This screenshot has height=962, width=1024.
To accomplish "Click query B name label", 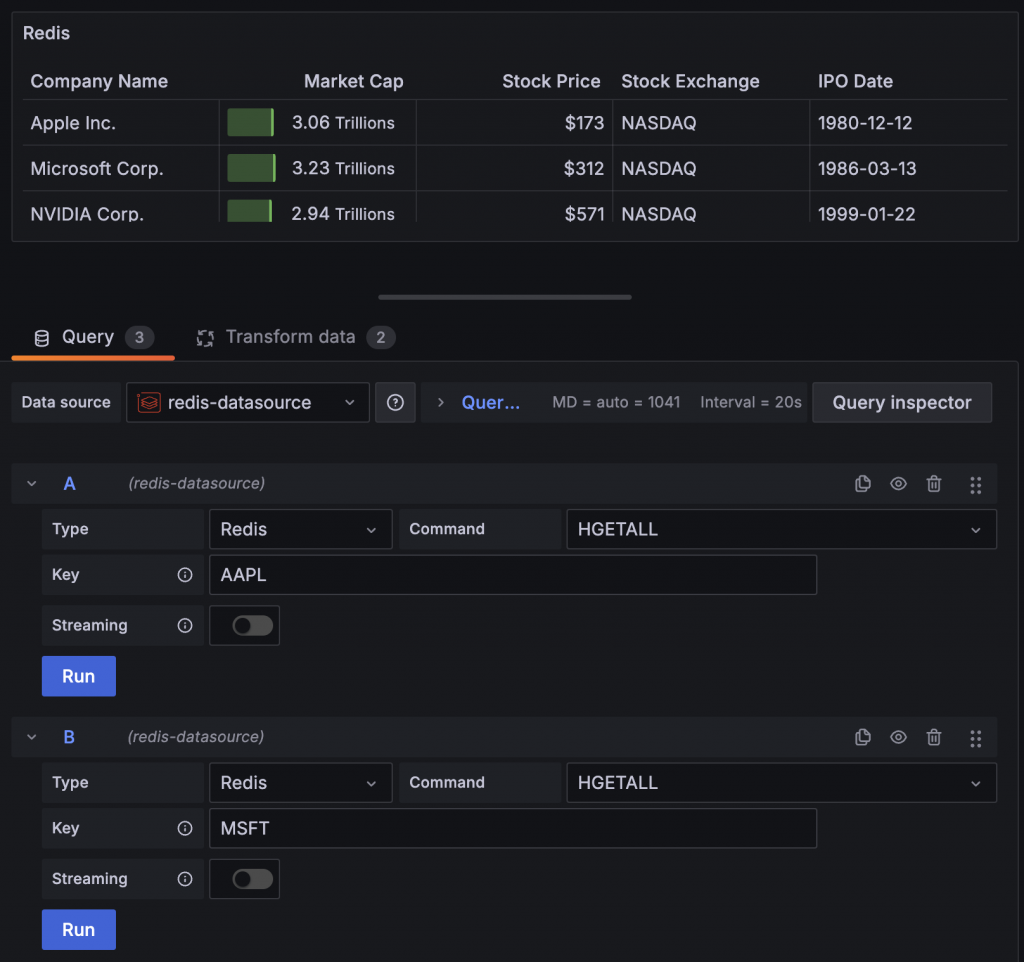I will [69, 737].
